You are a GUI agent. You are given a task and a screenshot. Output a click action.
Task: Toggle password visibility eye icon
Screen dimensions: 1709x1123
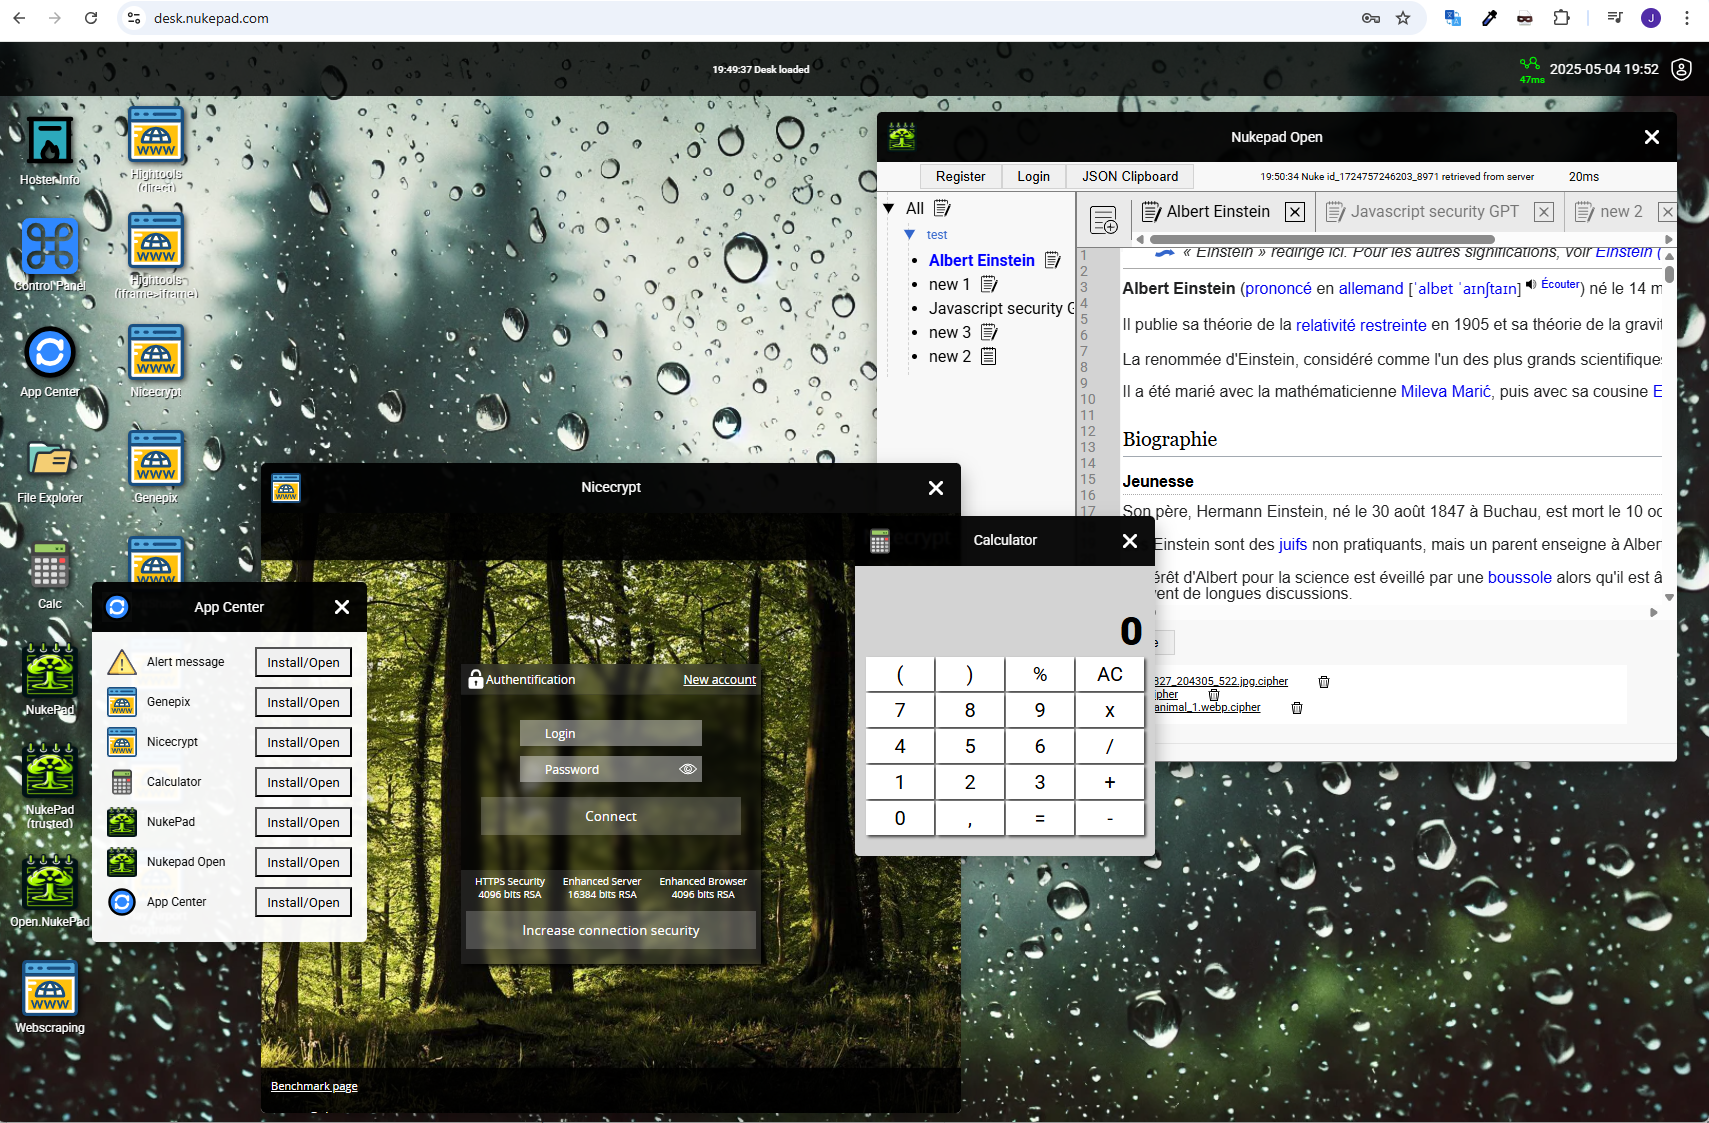pos(688,769)
